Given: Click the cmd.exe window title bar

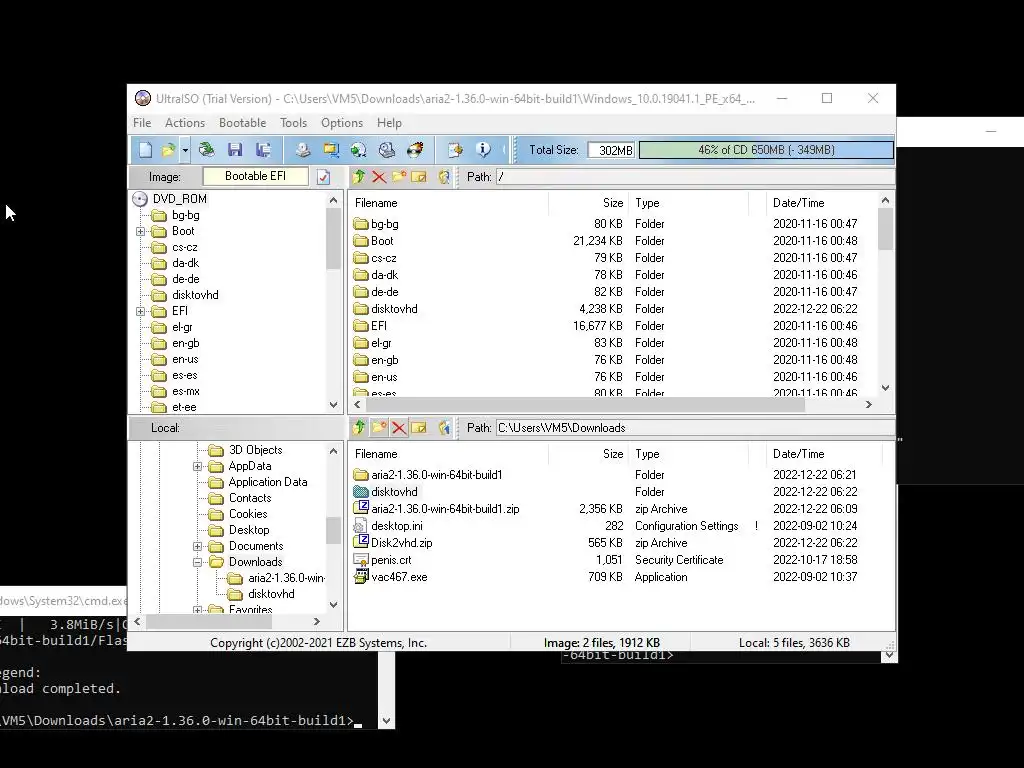Looking at the screenshot, I should (x=63, y=601).
